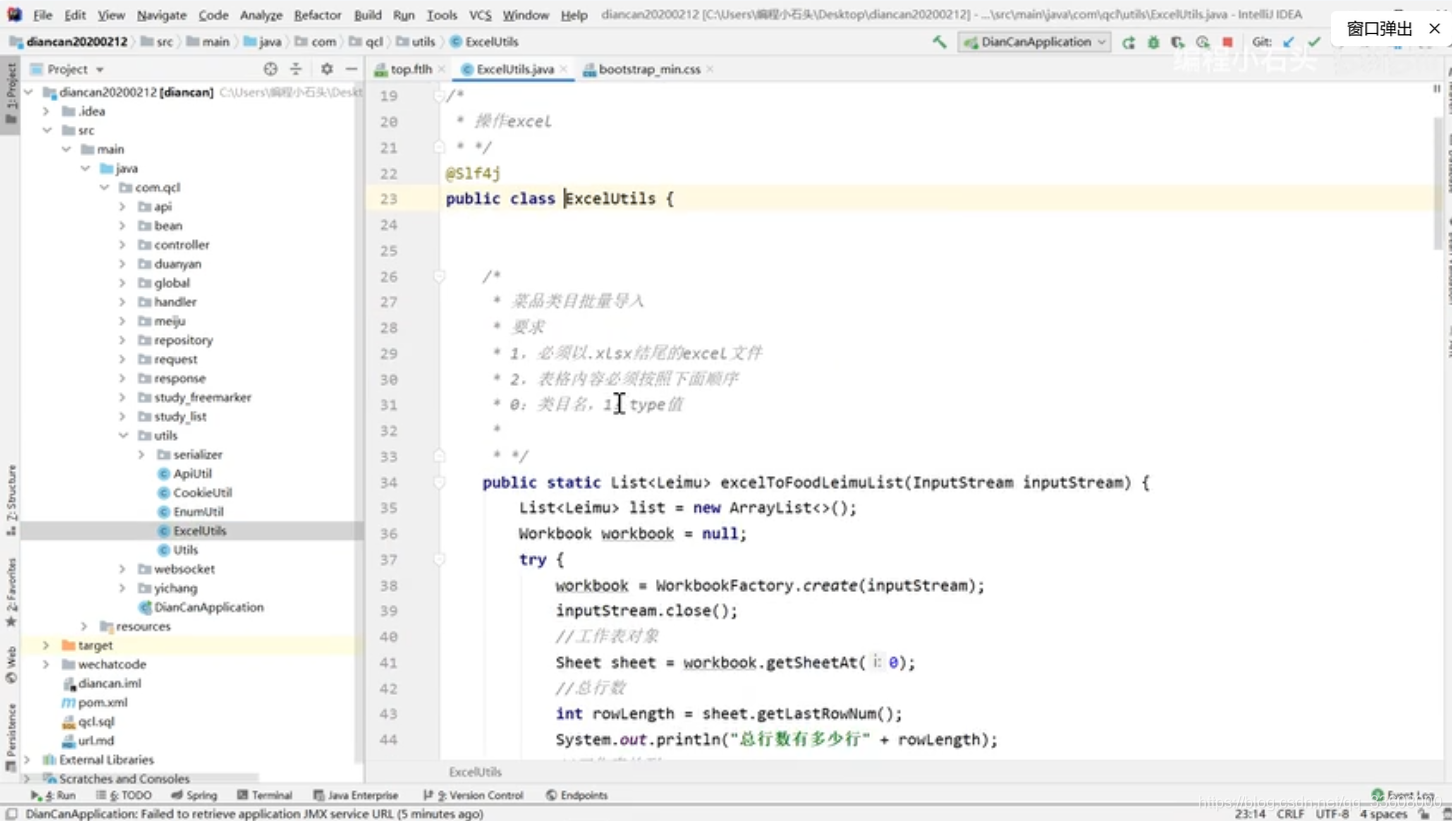The image size is (1452, 821).
Task: Toggle fold marker on line 34 method
Action: tap(439, 482)
